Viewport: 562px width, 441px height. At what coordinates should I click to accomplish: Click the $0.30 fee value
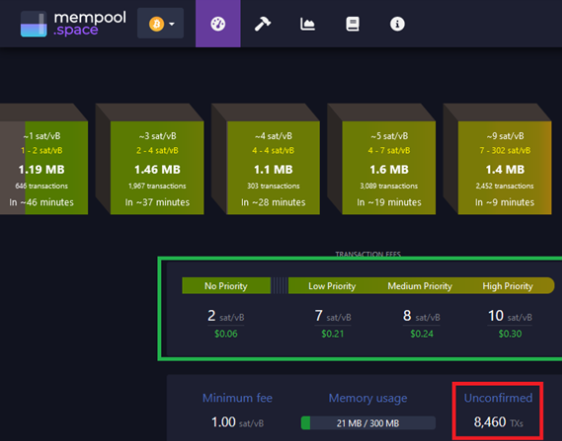coord(510,334)
